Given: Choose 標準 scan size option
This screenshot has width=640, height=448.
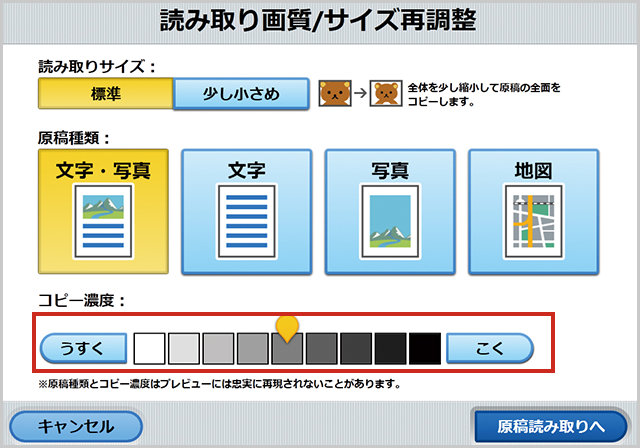Looking at the screenshot, I should coord(105,95).
